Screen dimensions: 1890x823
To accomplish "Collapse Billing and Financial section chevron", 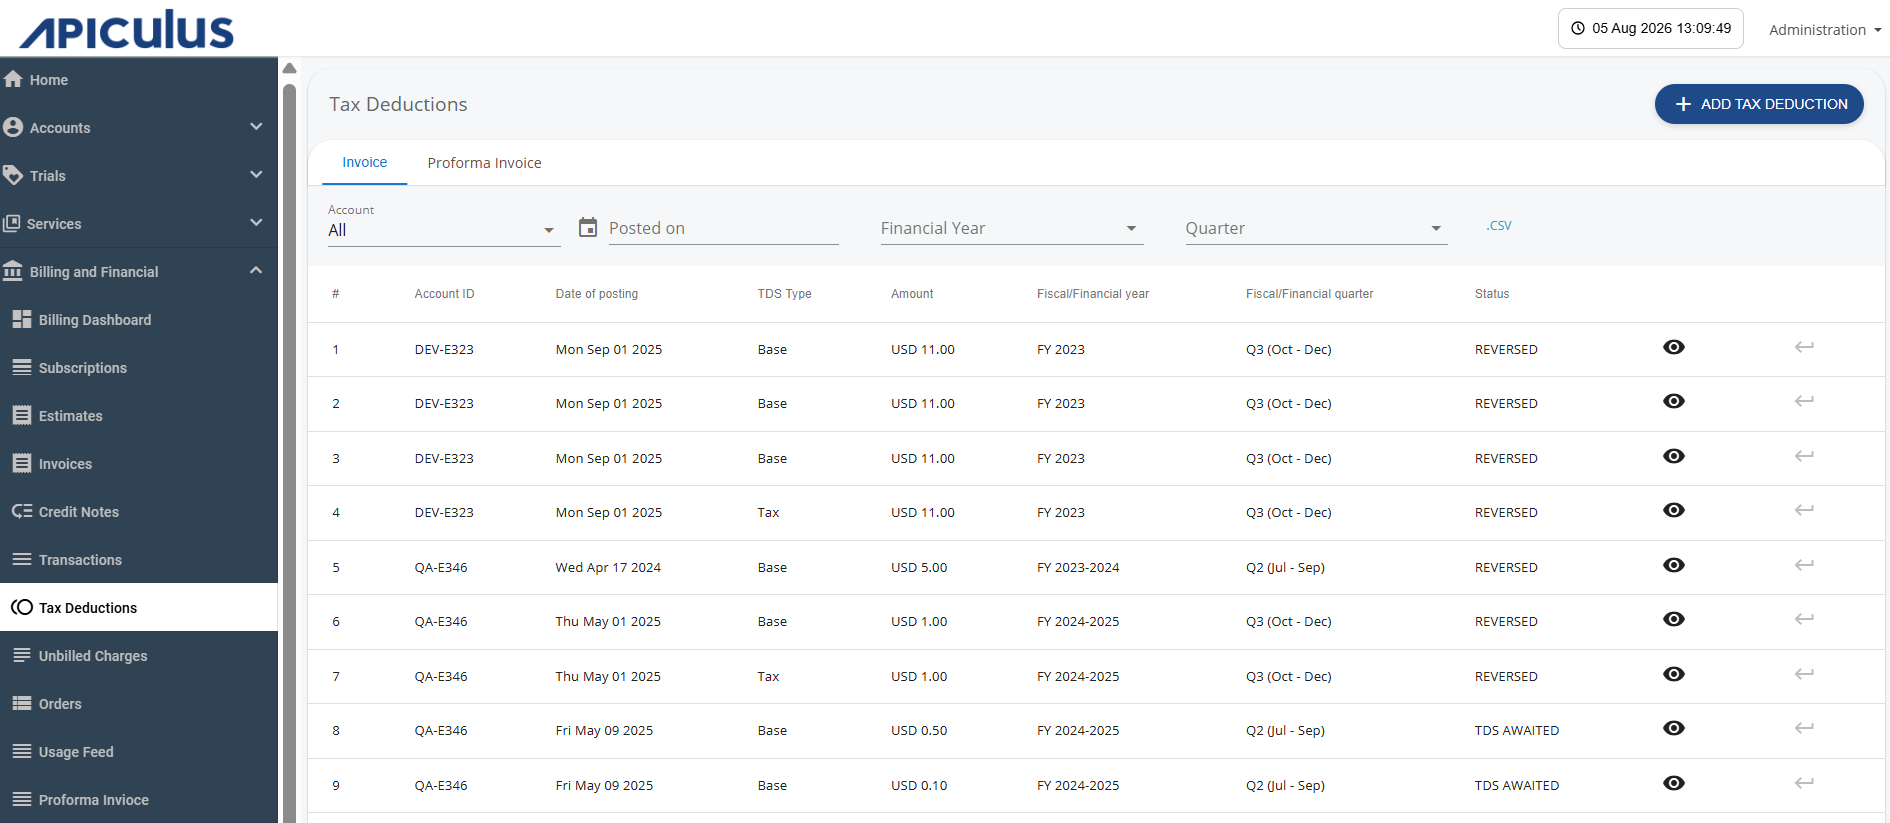I will (x=256, y=271).
